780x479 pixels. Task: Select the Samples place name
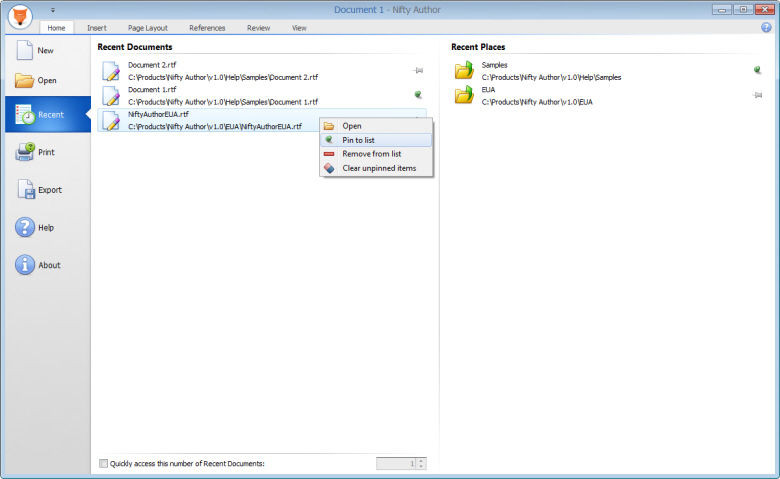coord(494,65)
